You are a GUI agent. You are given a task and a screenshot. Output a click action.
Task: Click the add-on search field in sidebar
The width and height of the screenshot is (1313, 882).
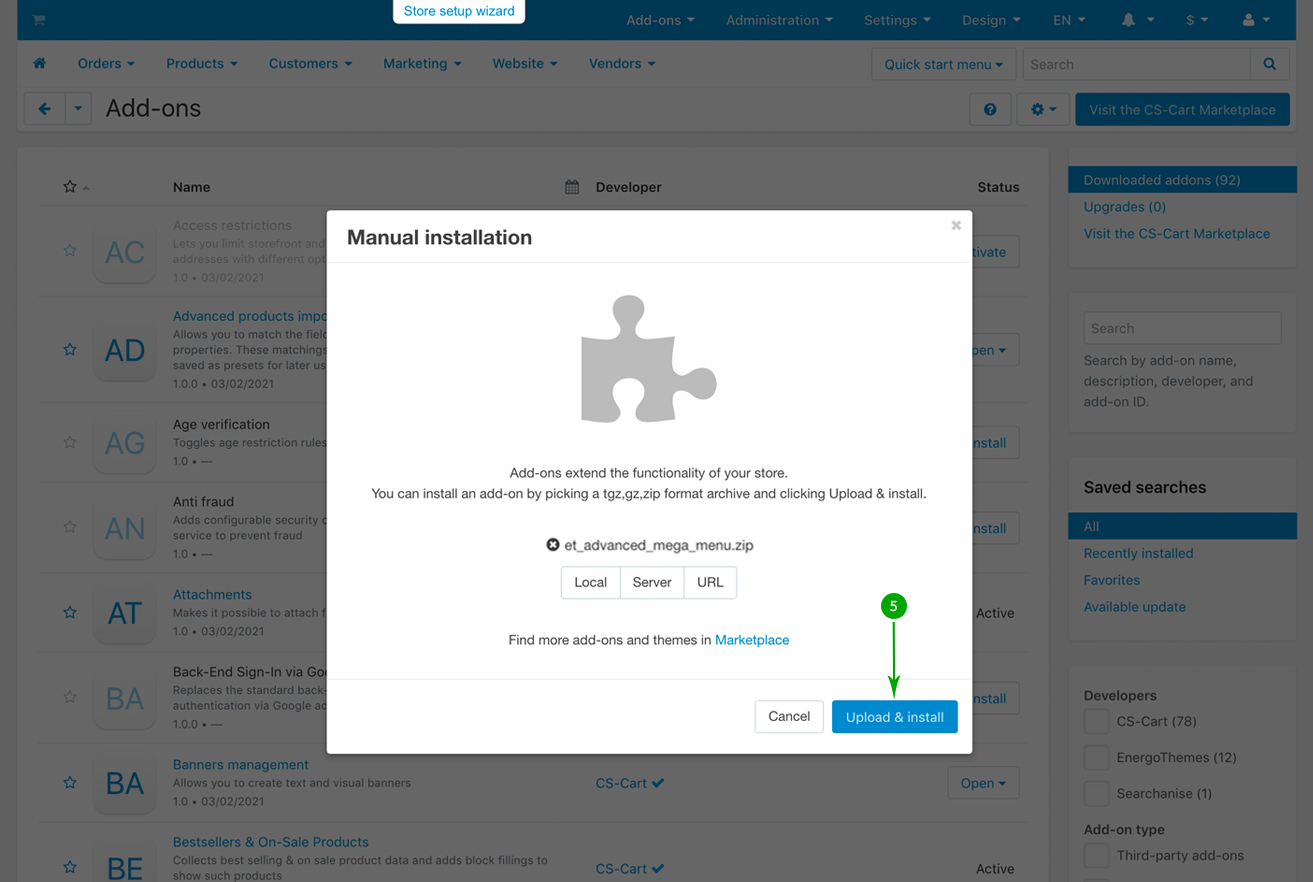[1181, 328]
